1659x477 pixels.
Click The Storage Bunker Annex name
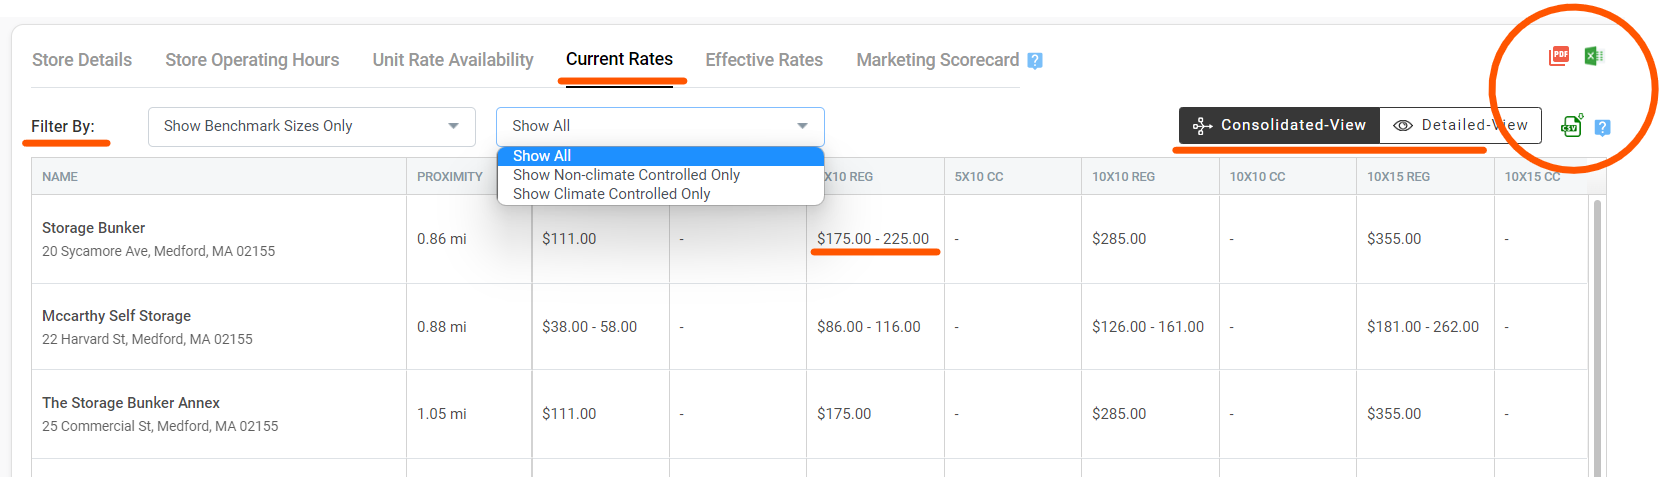pyautogui.click(x=131, y=403)
